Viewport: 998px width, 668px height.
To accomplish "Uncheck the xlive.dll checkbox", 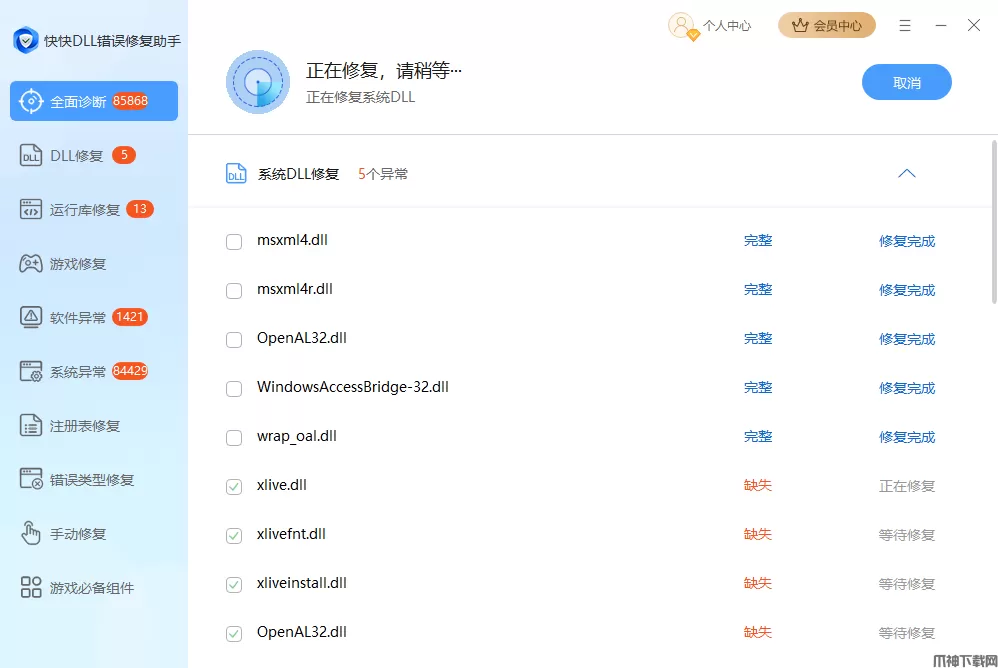I will 234,486.
